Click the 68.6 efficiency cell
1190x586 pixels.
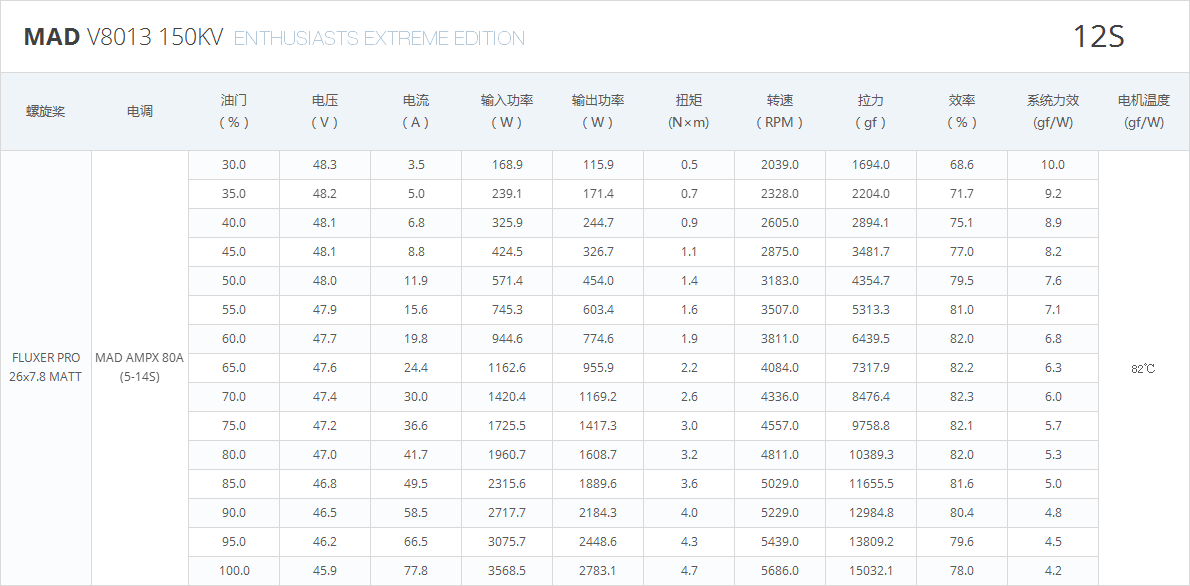(x=962, y=165)
